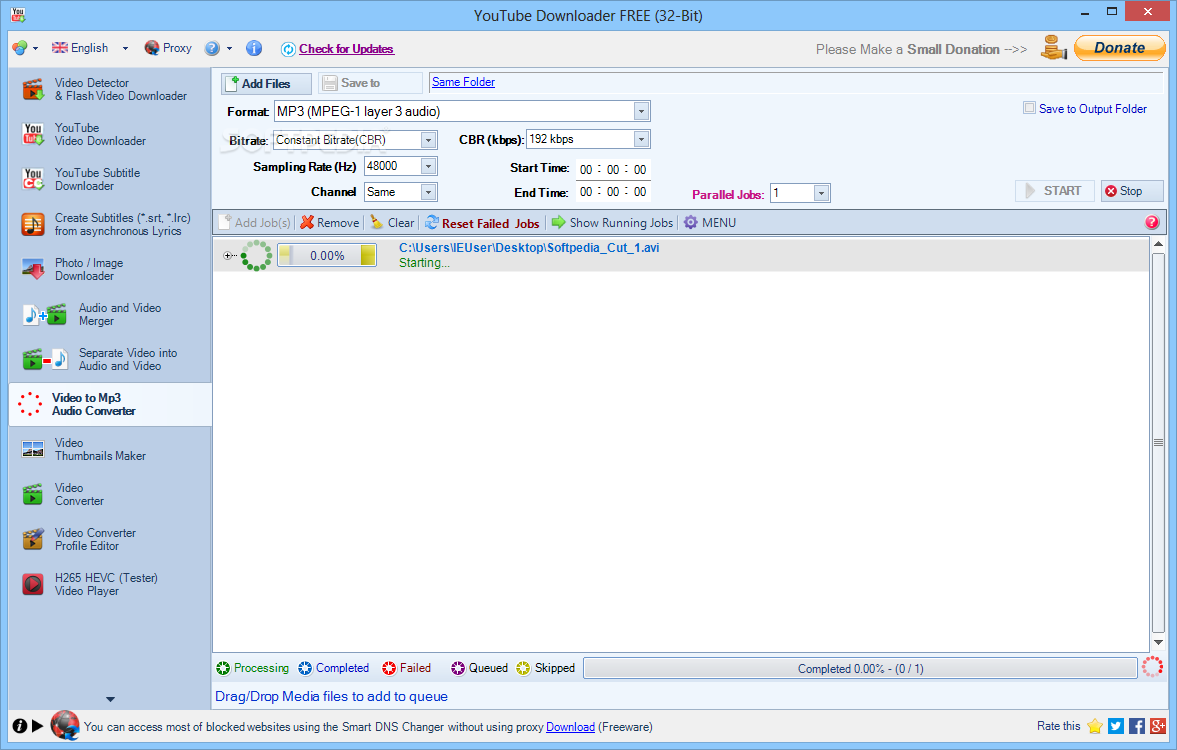Open the Proxy settings
The width and height of the screenshot is (1177, 750).
tap(168, 48)
